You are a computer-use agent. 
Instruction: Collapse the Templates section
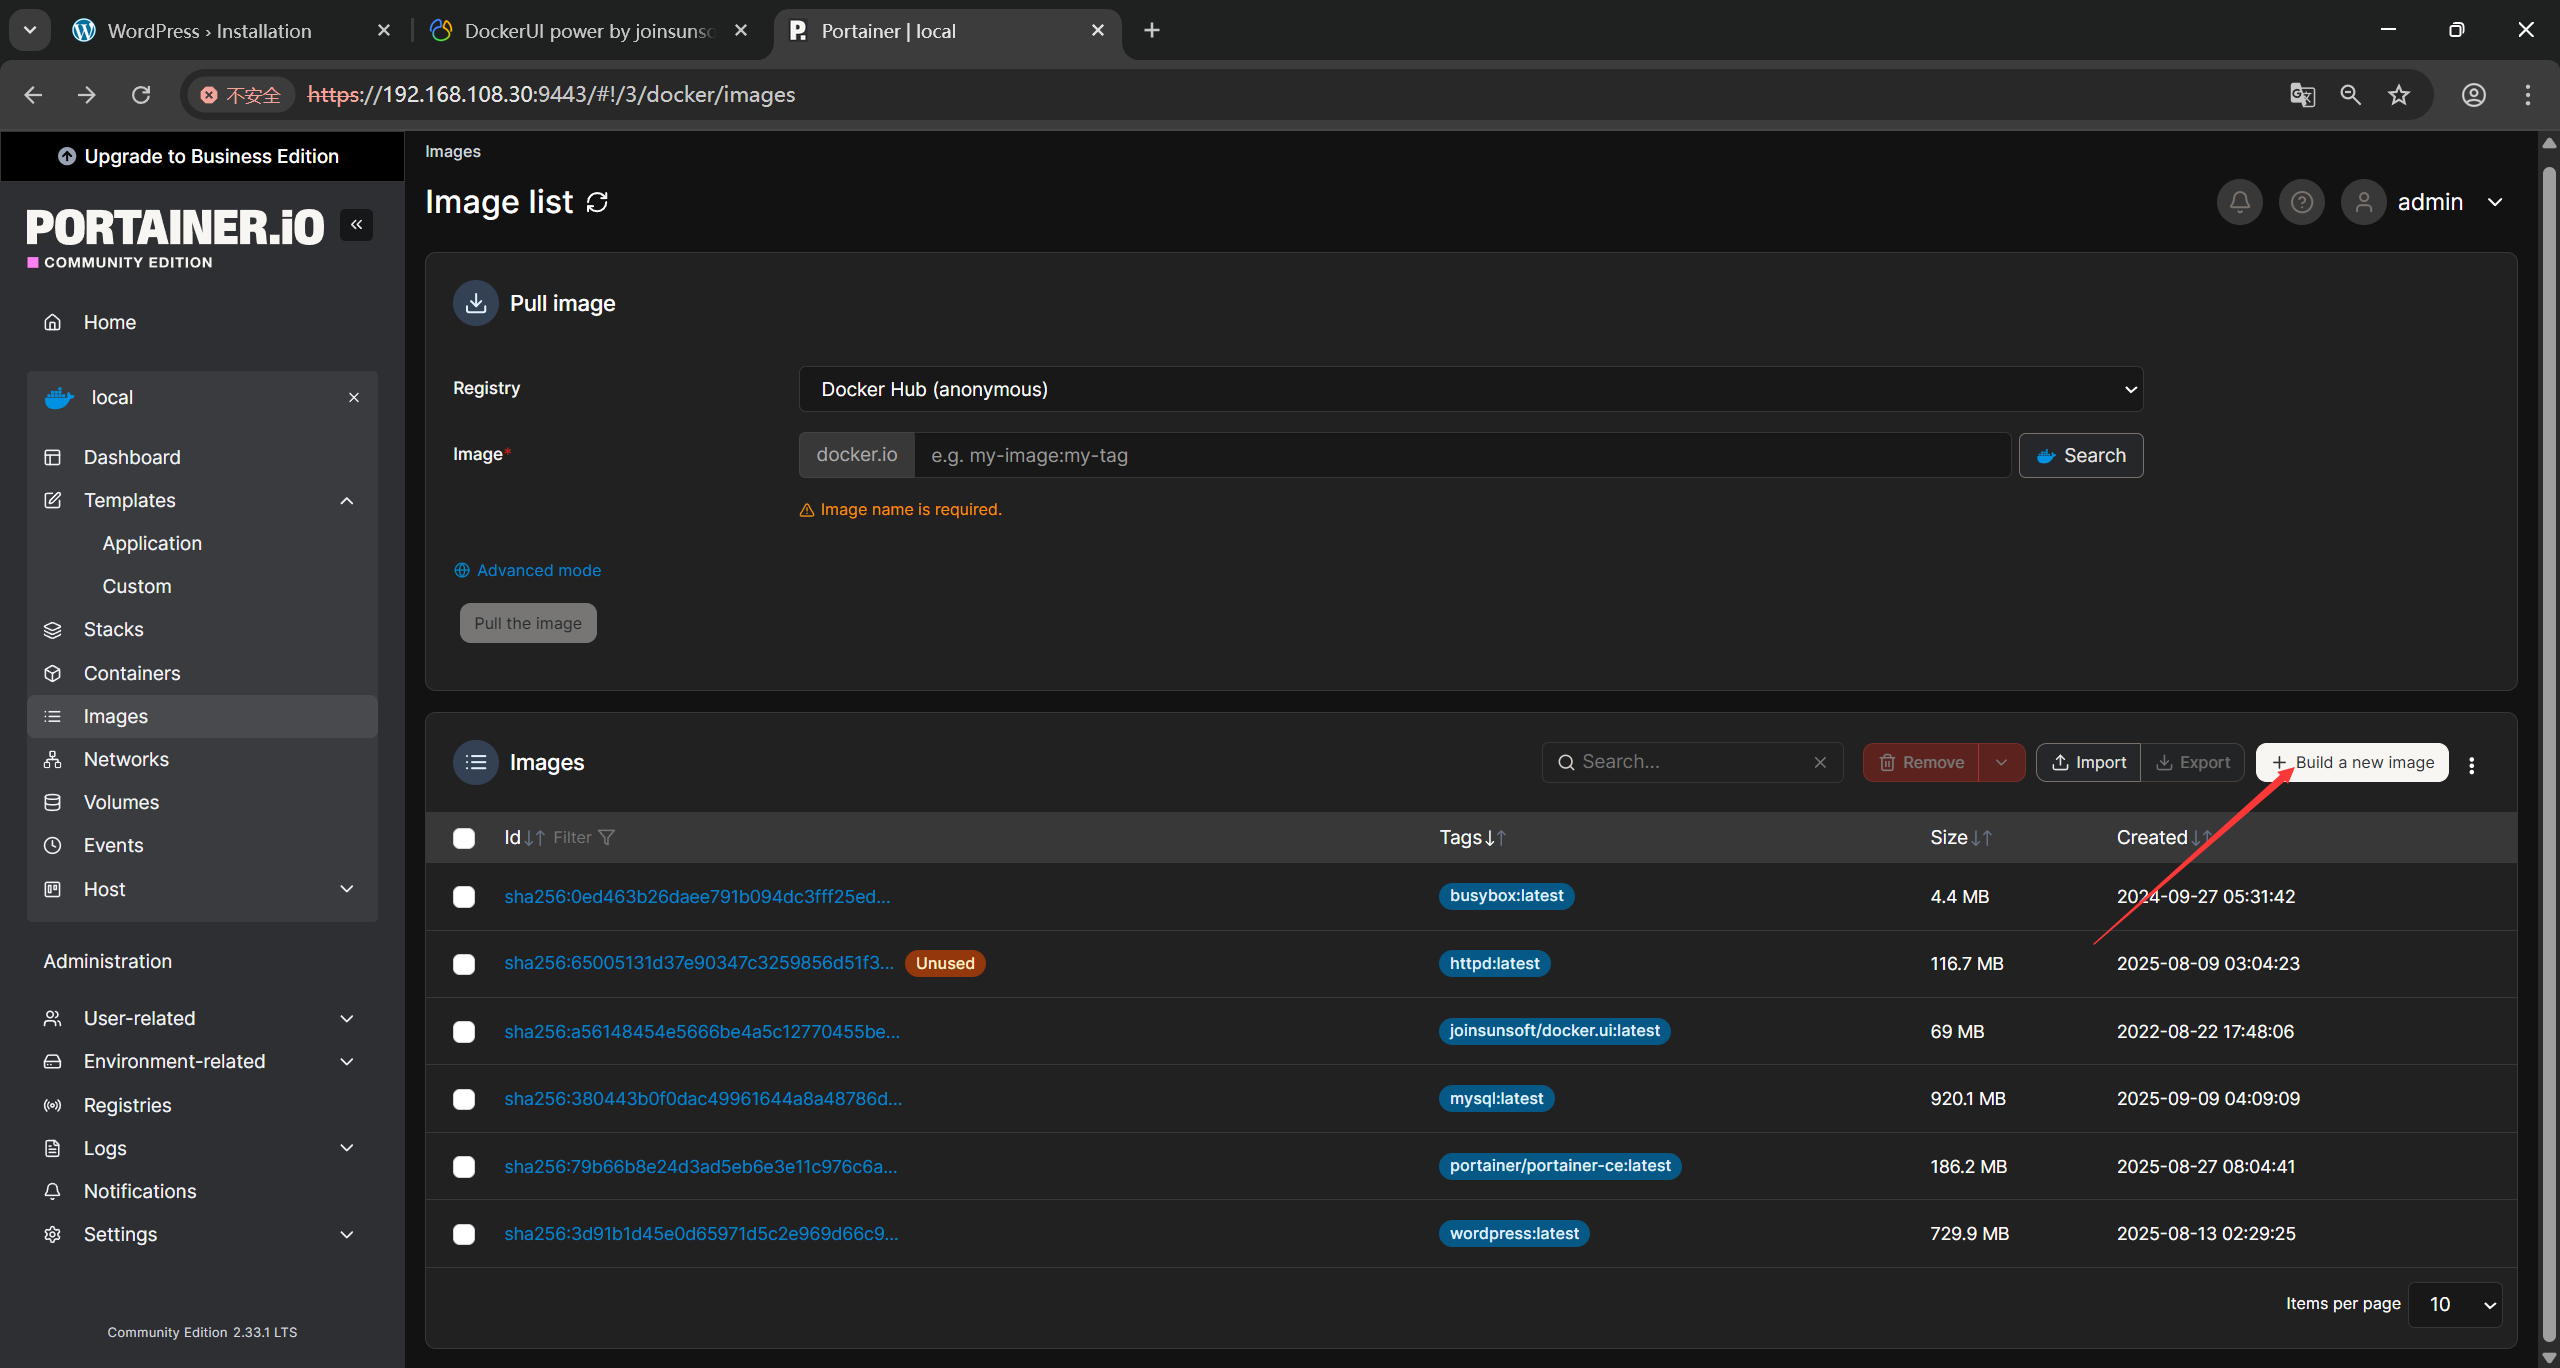347,501
